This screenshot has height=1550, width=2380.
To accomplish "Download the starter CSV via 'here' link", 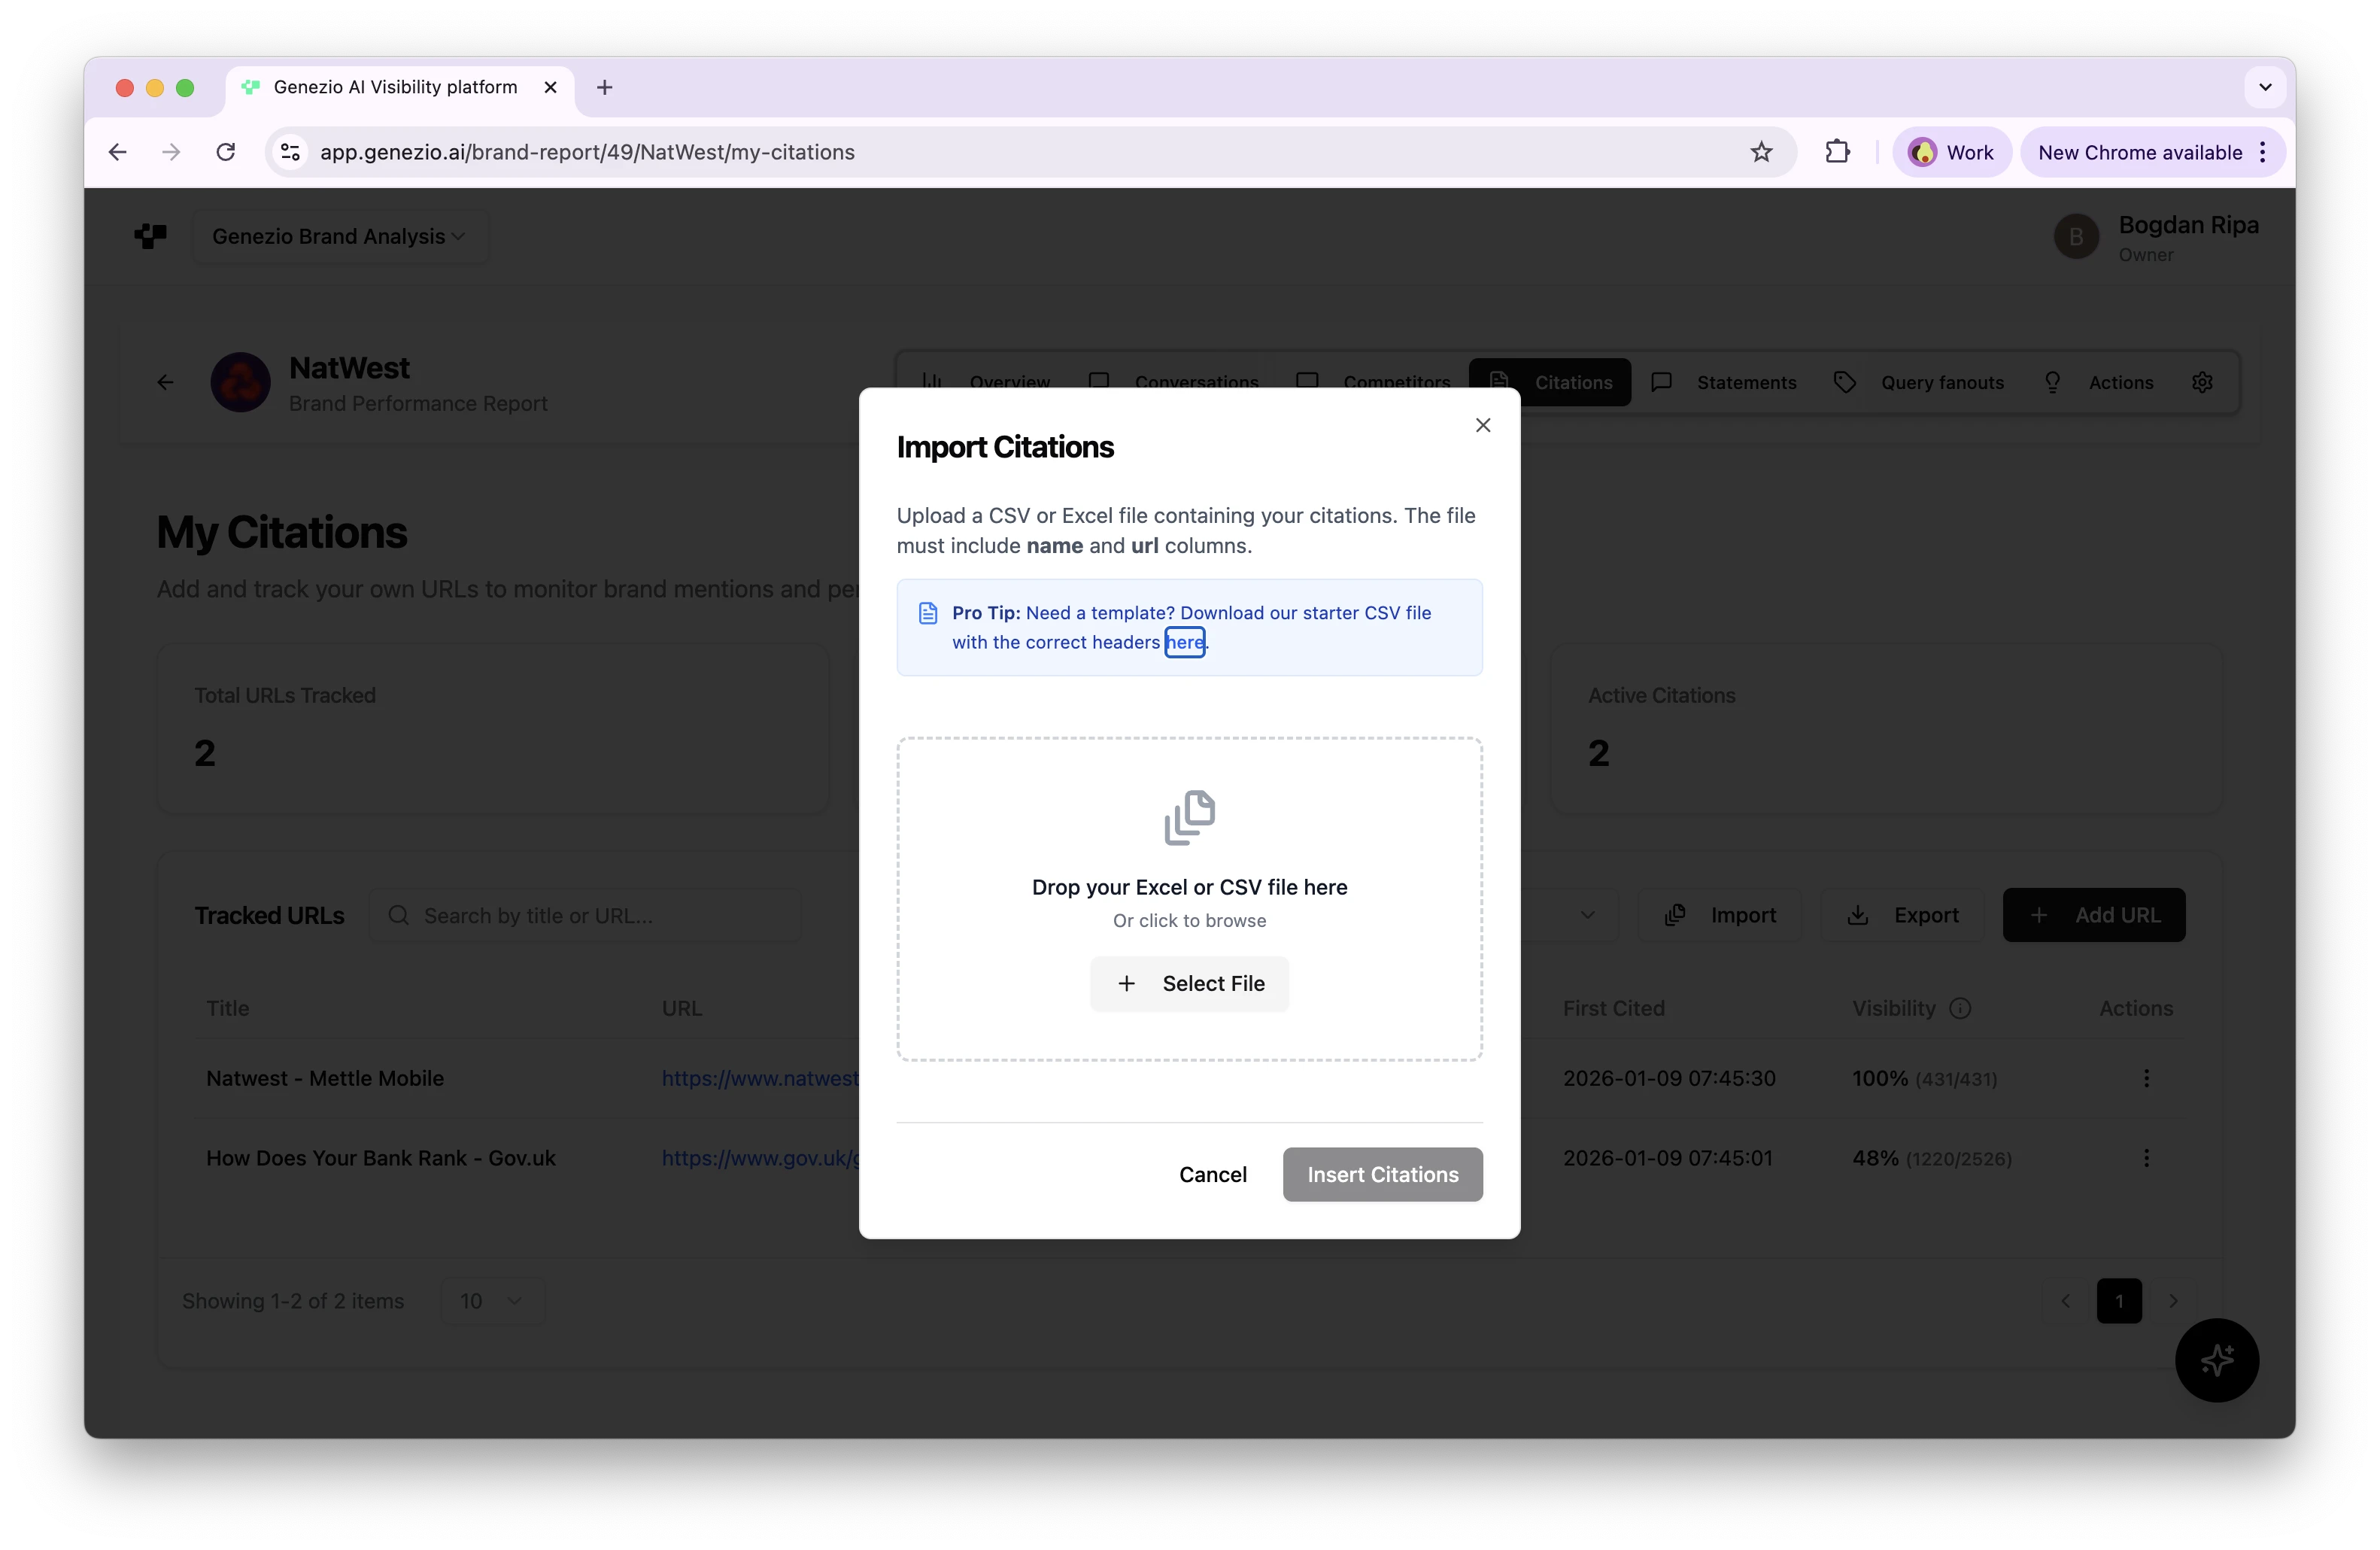I will (1185, 642).
